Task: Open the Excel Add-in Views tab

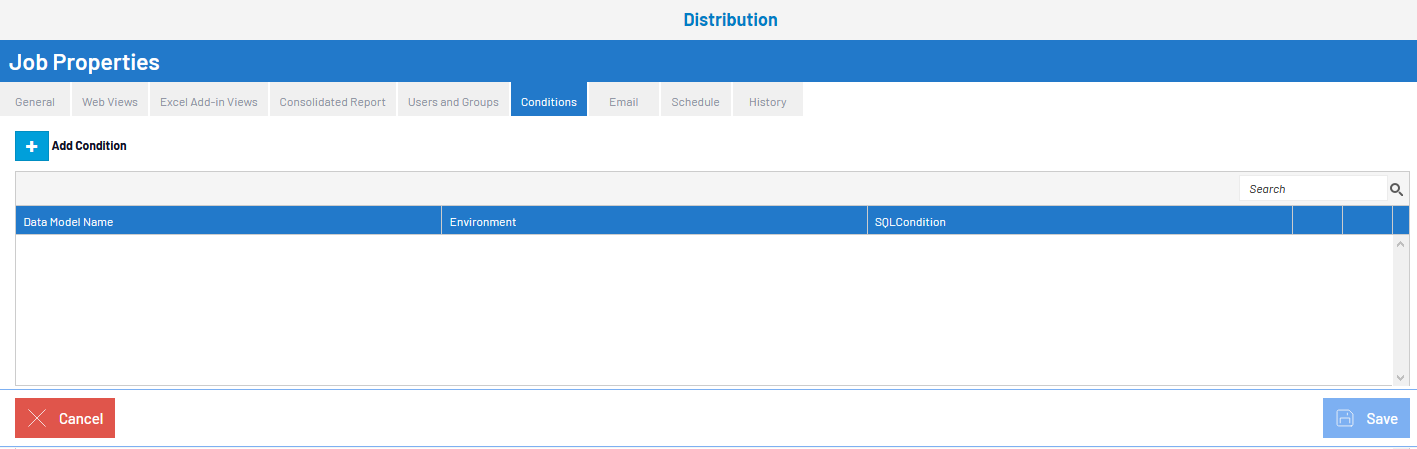Action: pyautogui.click(x=209, y=102)
